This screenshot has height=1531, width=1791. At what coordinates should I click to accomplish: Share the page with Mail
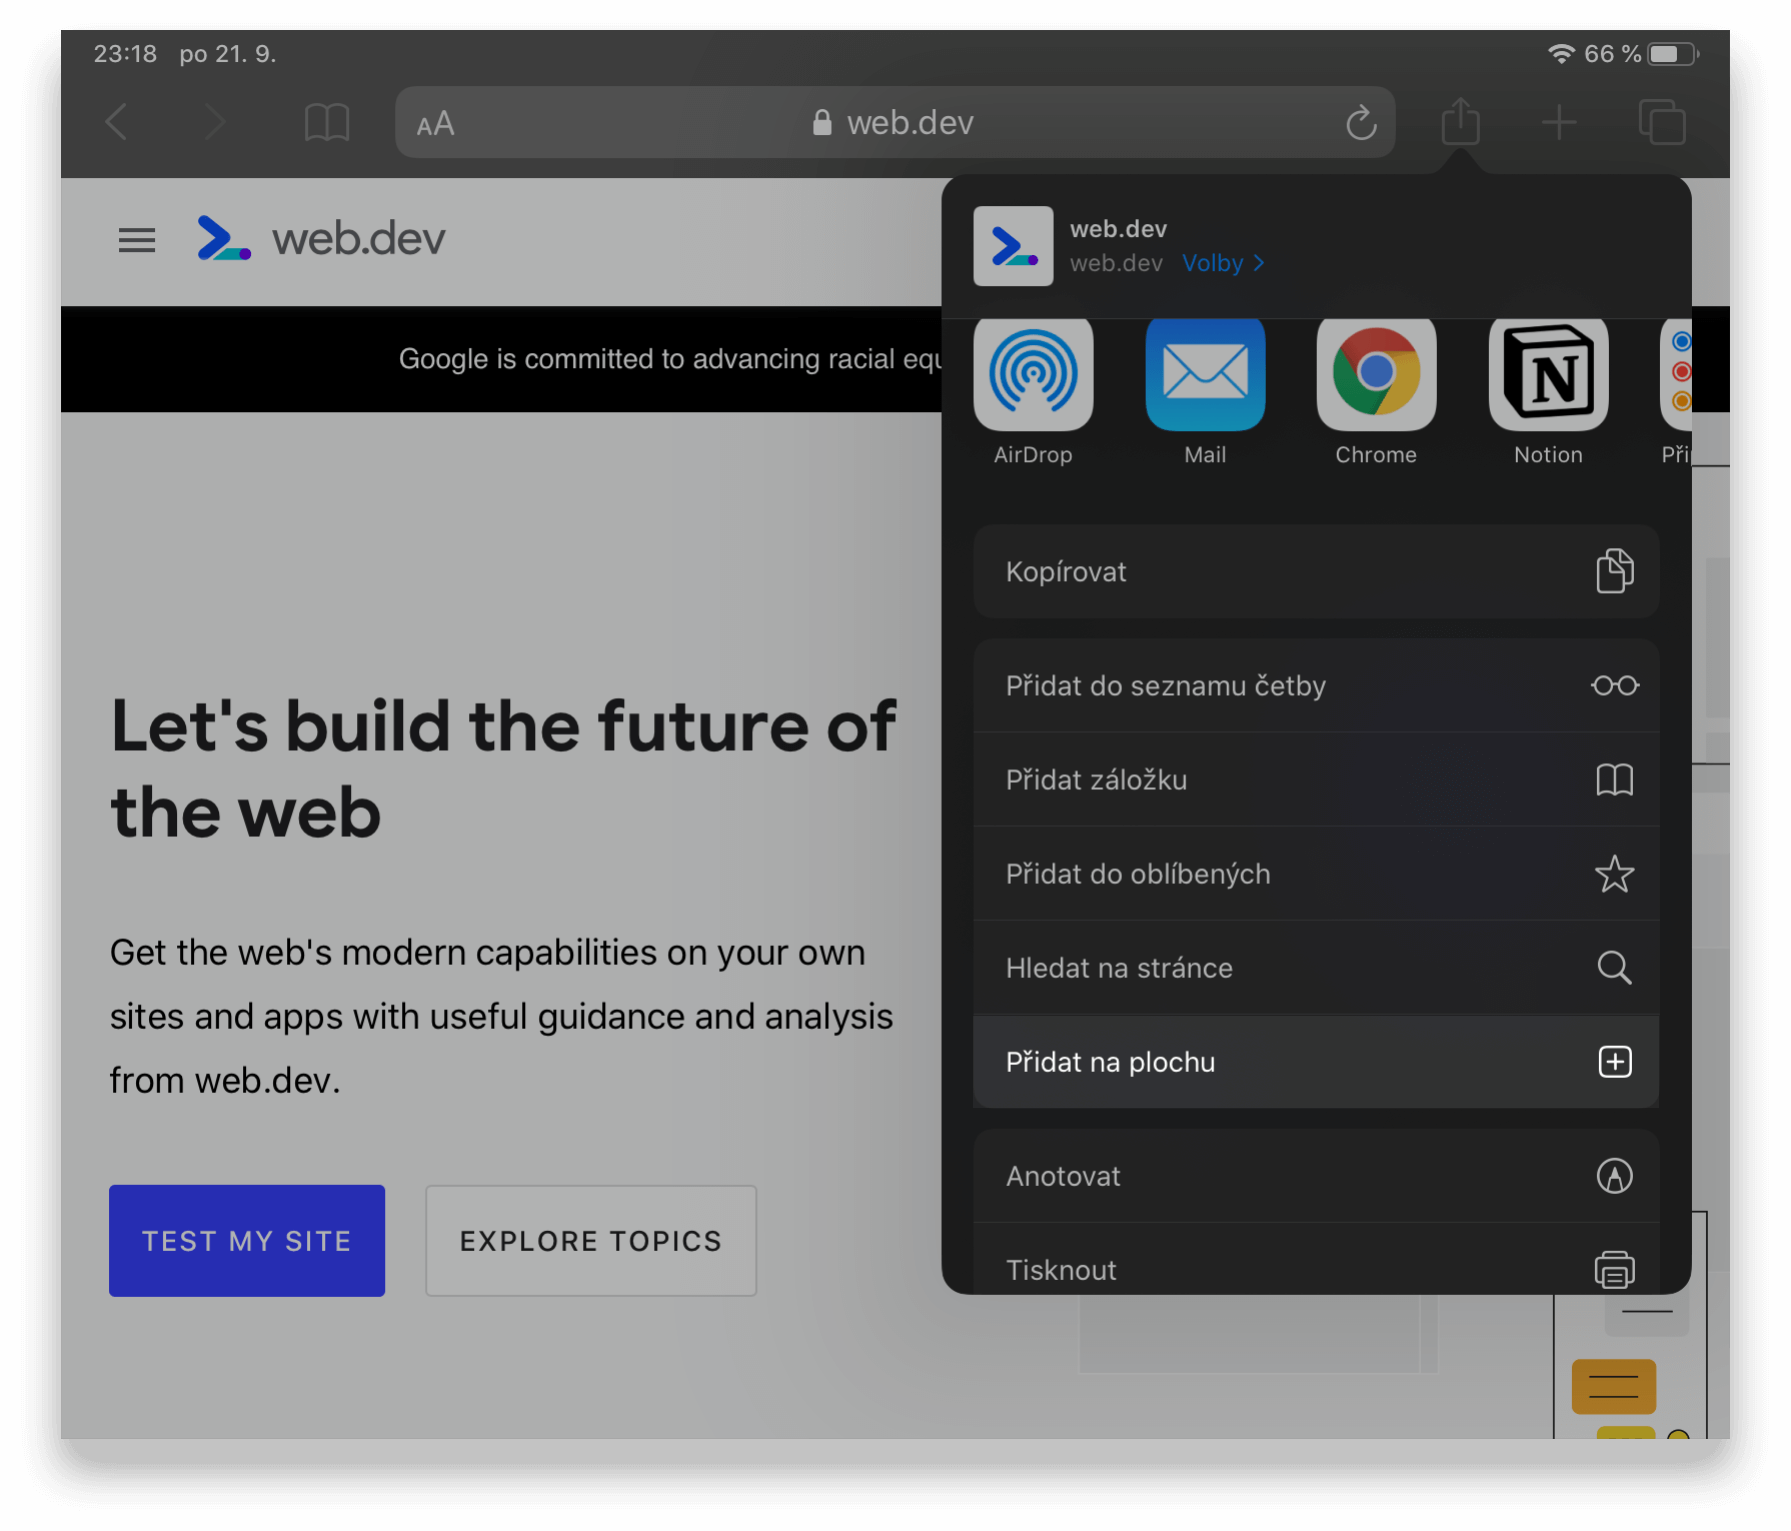tap(1205, 391)
